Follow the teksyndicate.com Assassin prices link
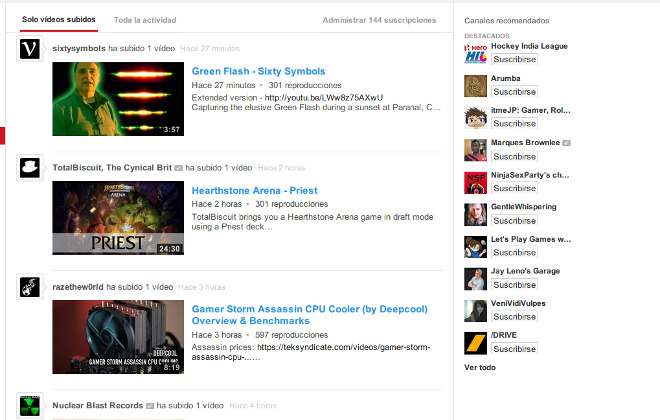660x420 pixels. [311, 352]
